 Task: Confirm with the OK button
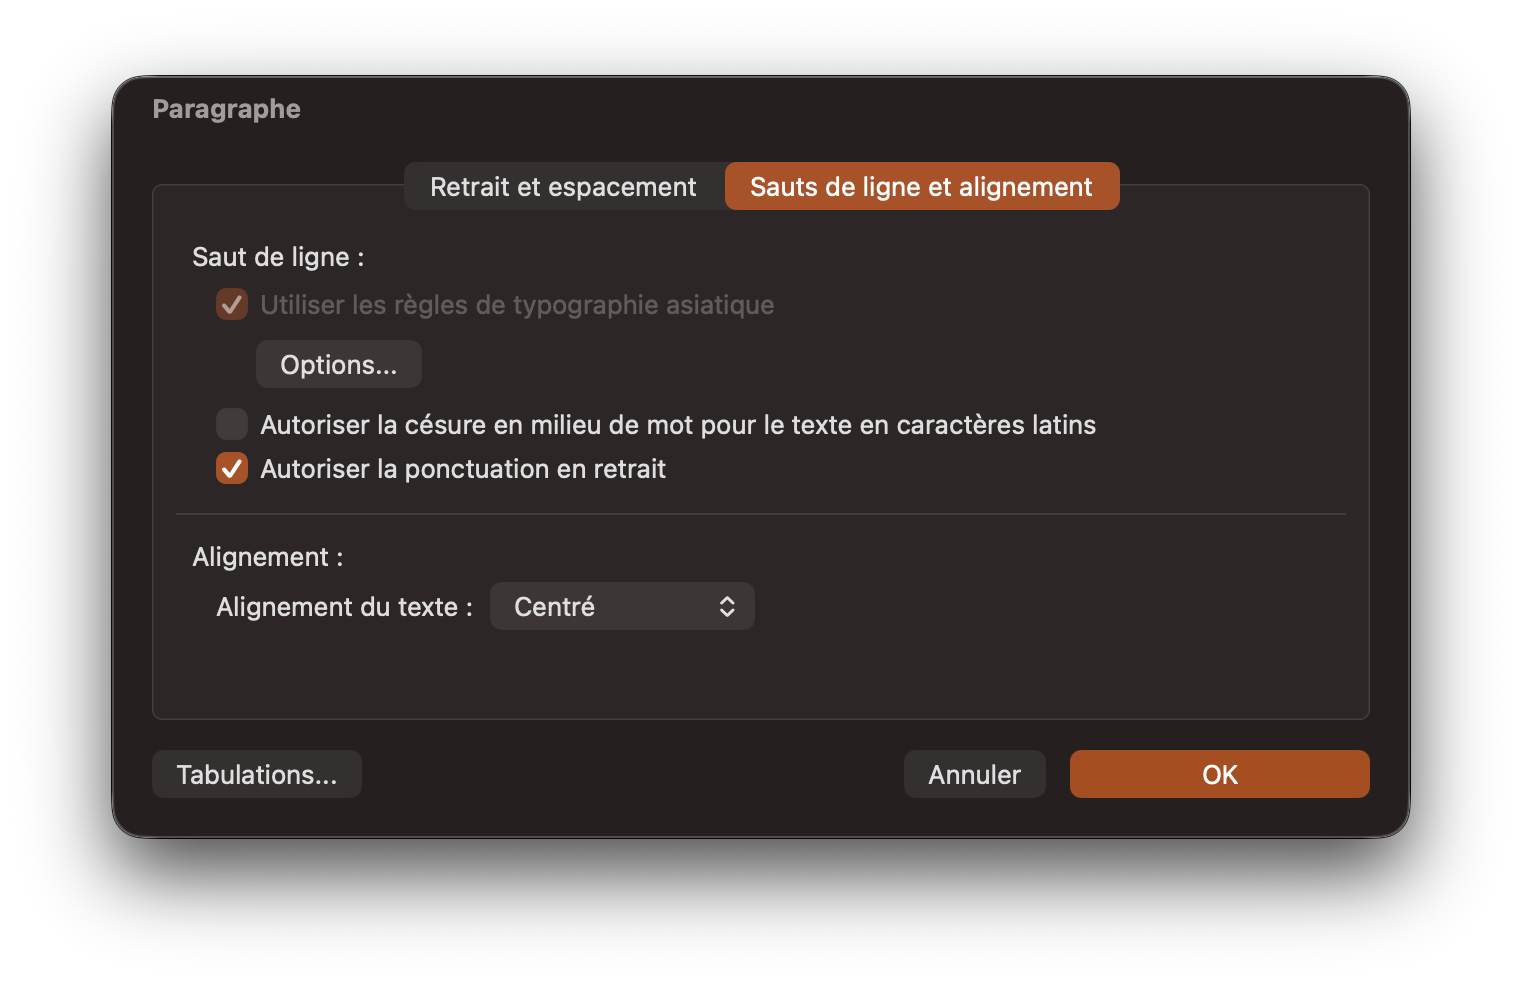pos(1220,775)
